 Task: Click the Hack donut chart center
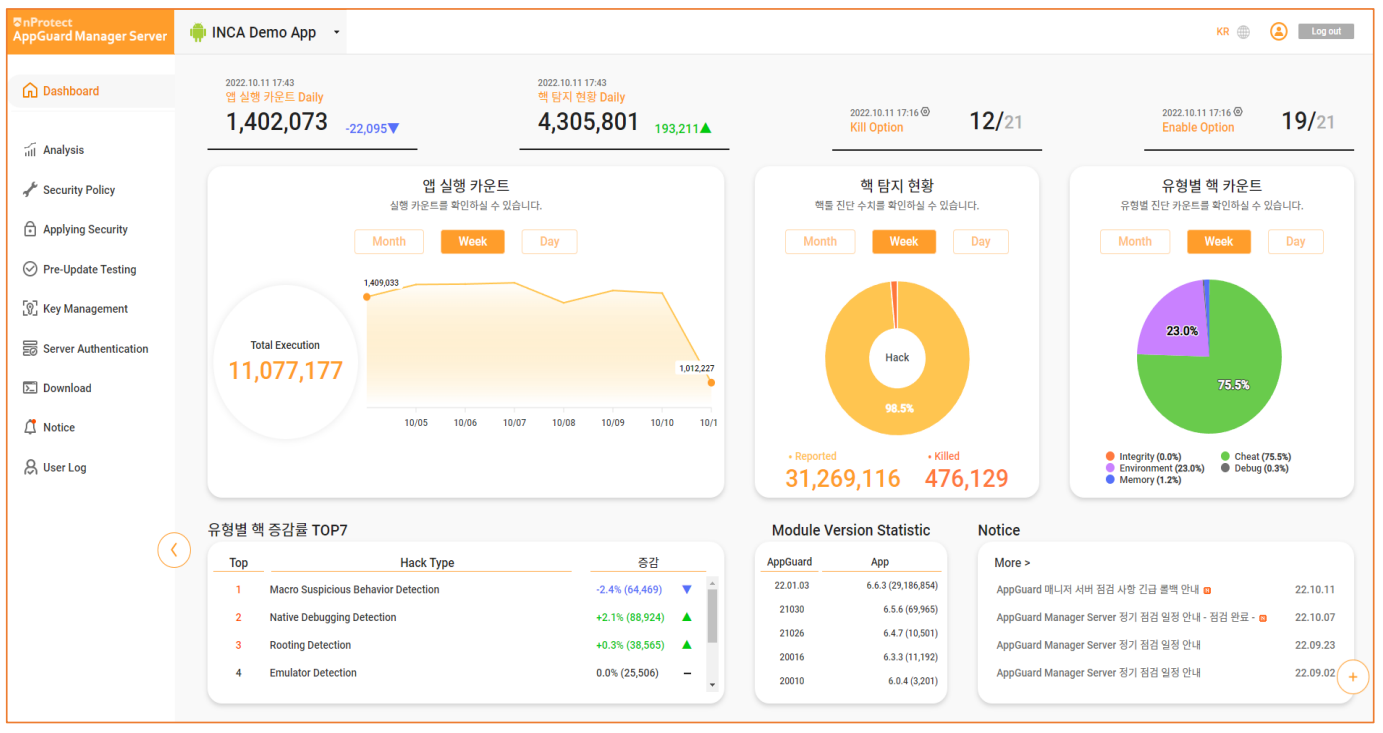click(897, 357)
